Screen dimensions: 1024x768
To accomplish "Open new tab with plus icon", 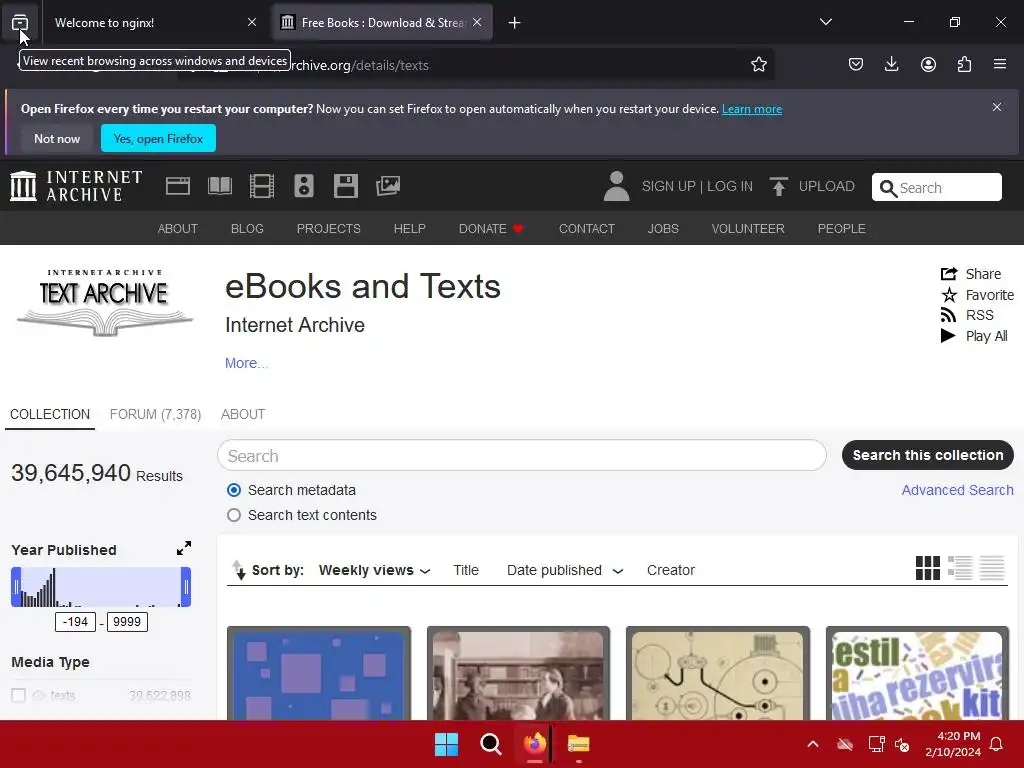I will [515, 23].
